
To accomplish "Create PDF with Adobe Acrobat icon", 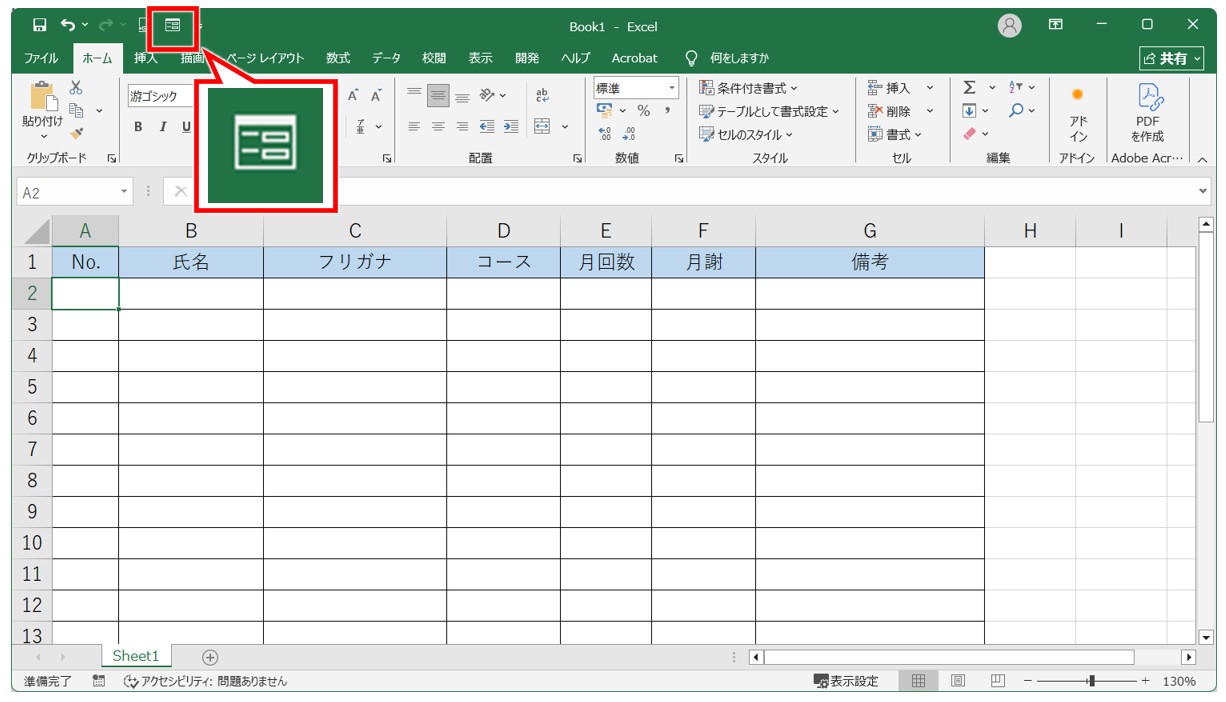I will pyautogui.click(x=1147, y=113).
